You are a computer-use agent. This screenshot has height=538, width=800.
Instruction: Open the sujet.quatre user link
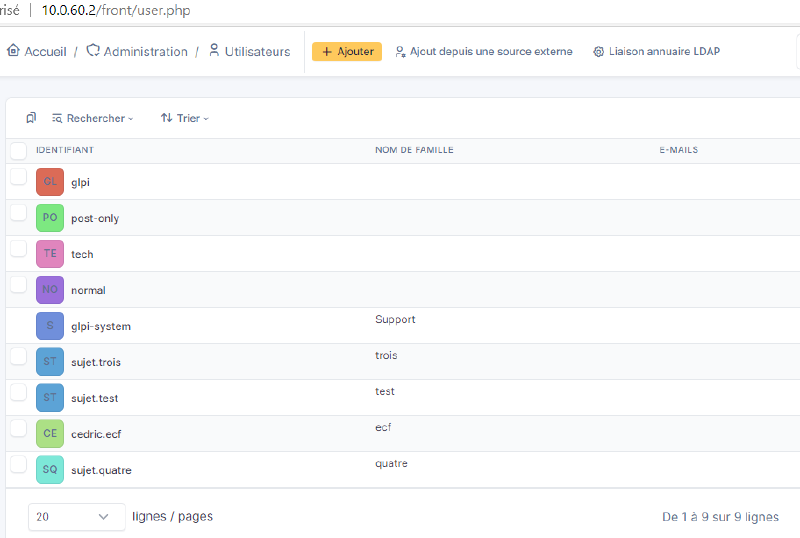click(101, 471)
